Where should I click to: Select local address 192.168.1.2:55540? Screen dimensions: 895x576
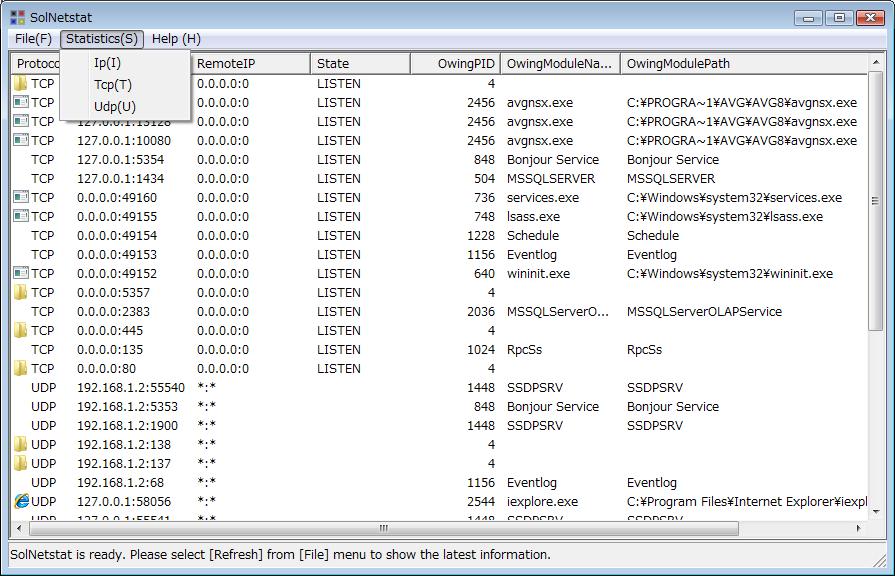click(x=131, y=387)
